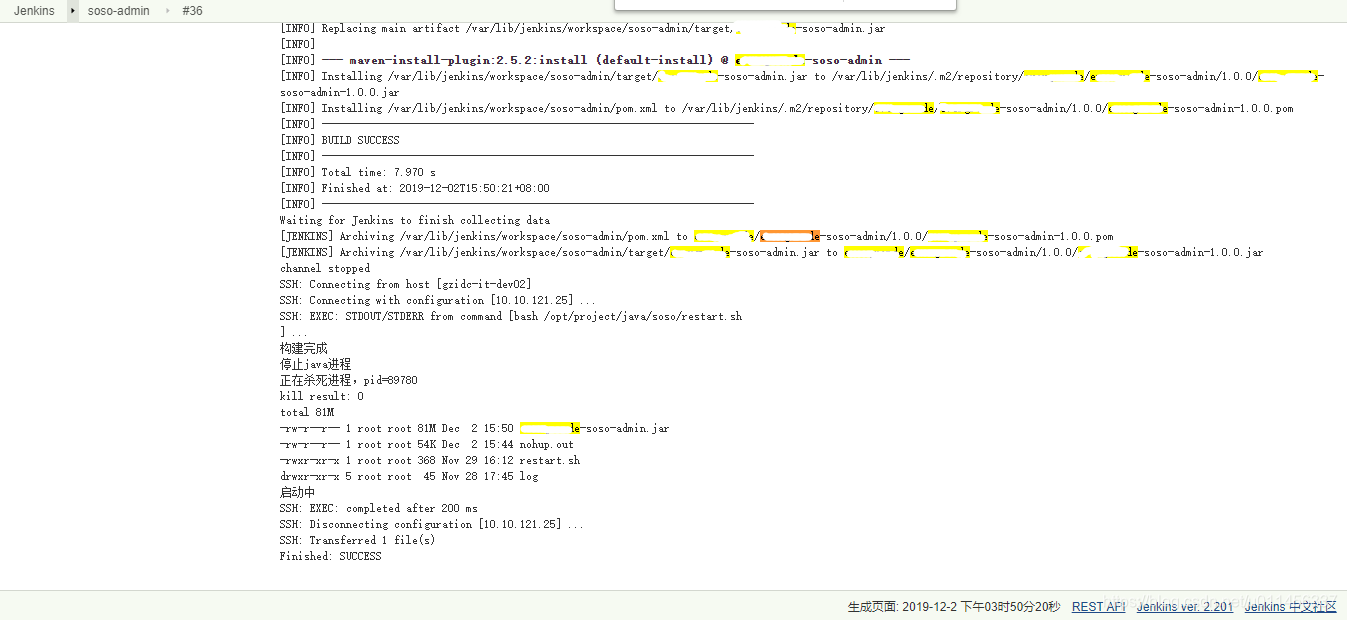The width and height of the screenshot is (1347, 620).
Task: Click the page generated timestamp in footer
Action: (x=954, y=607)
